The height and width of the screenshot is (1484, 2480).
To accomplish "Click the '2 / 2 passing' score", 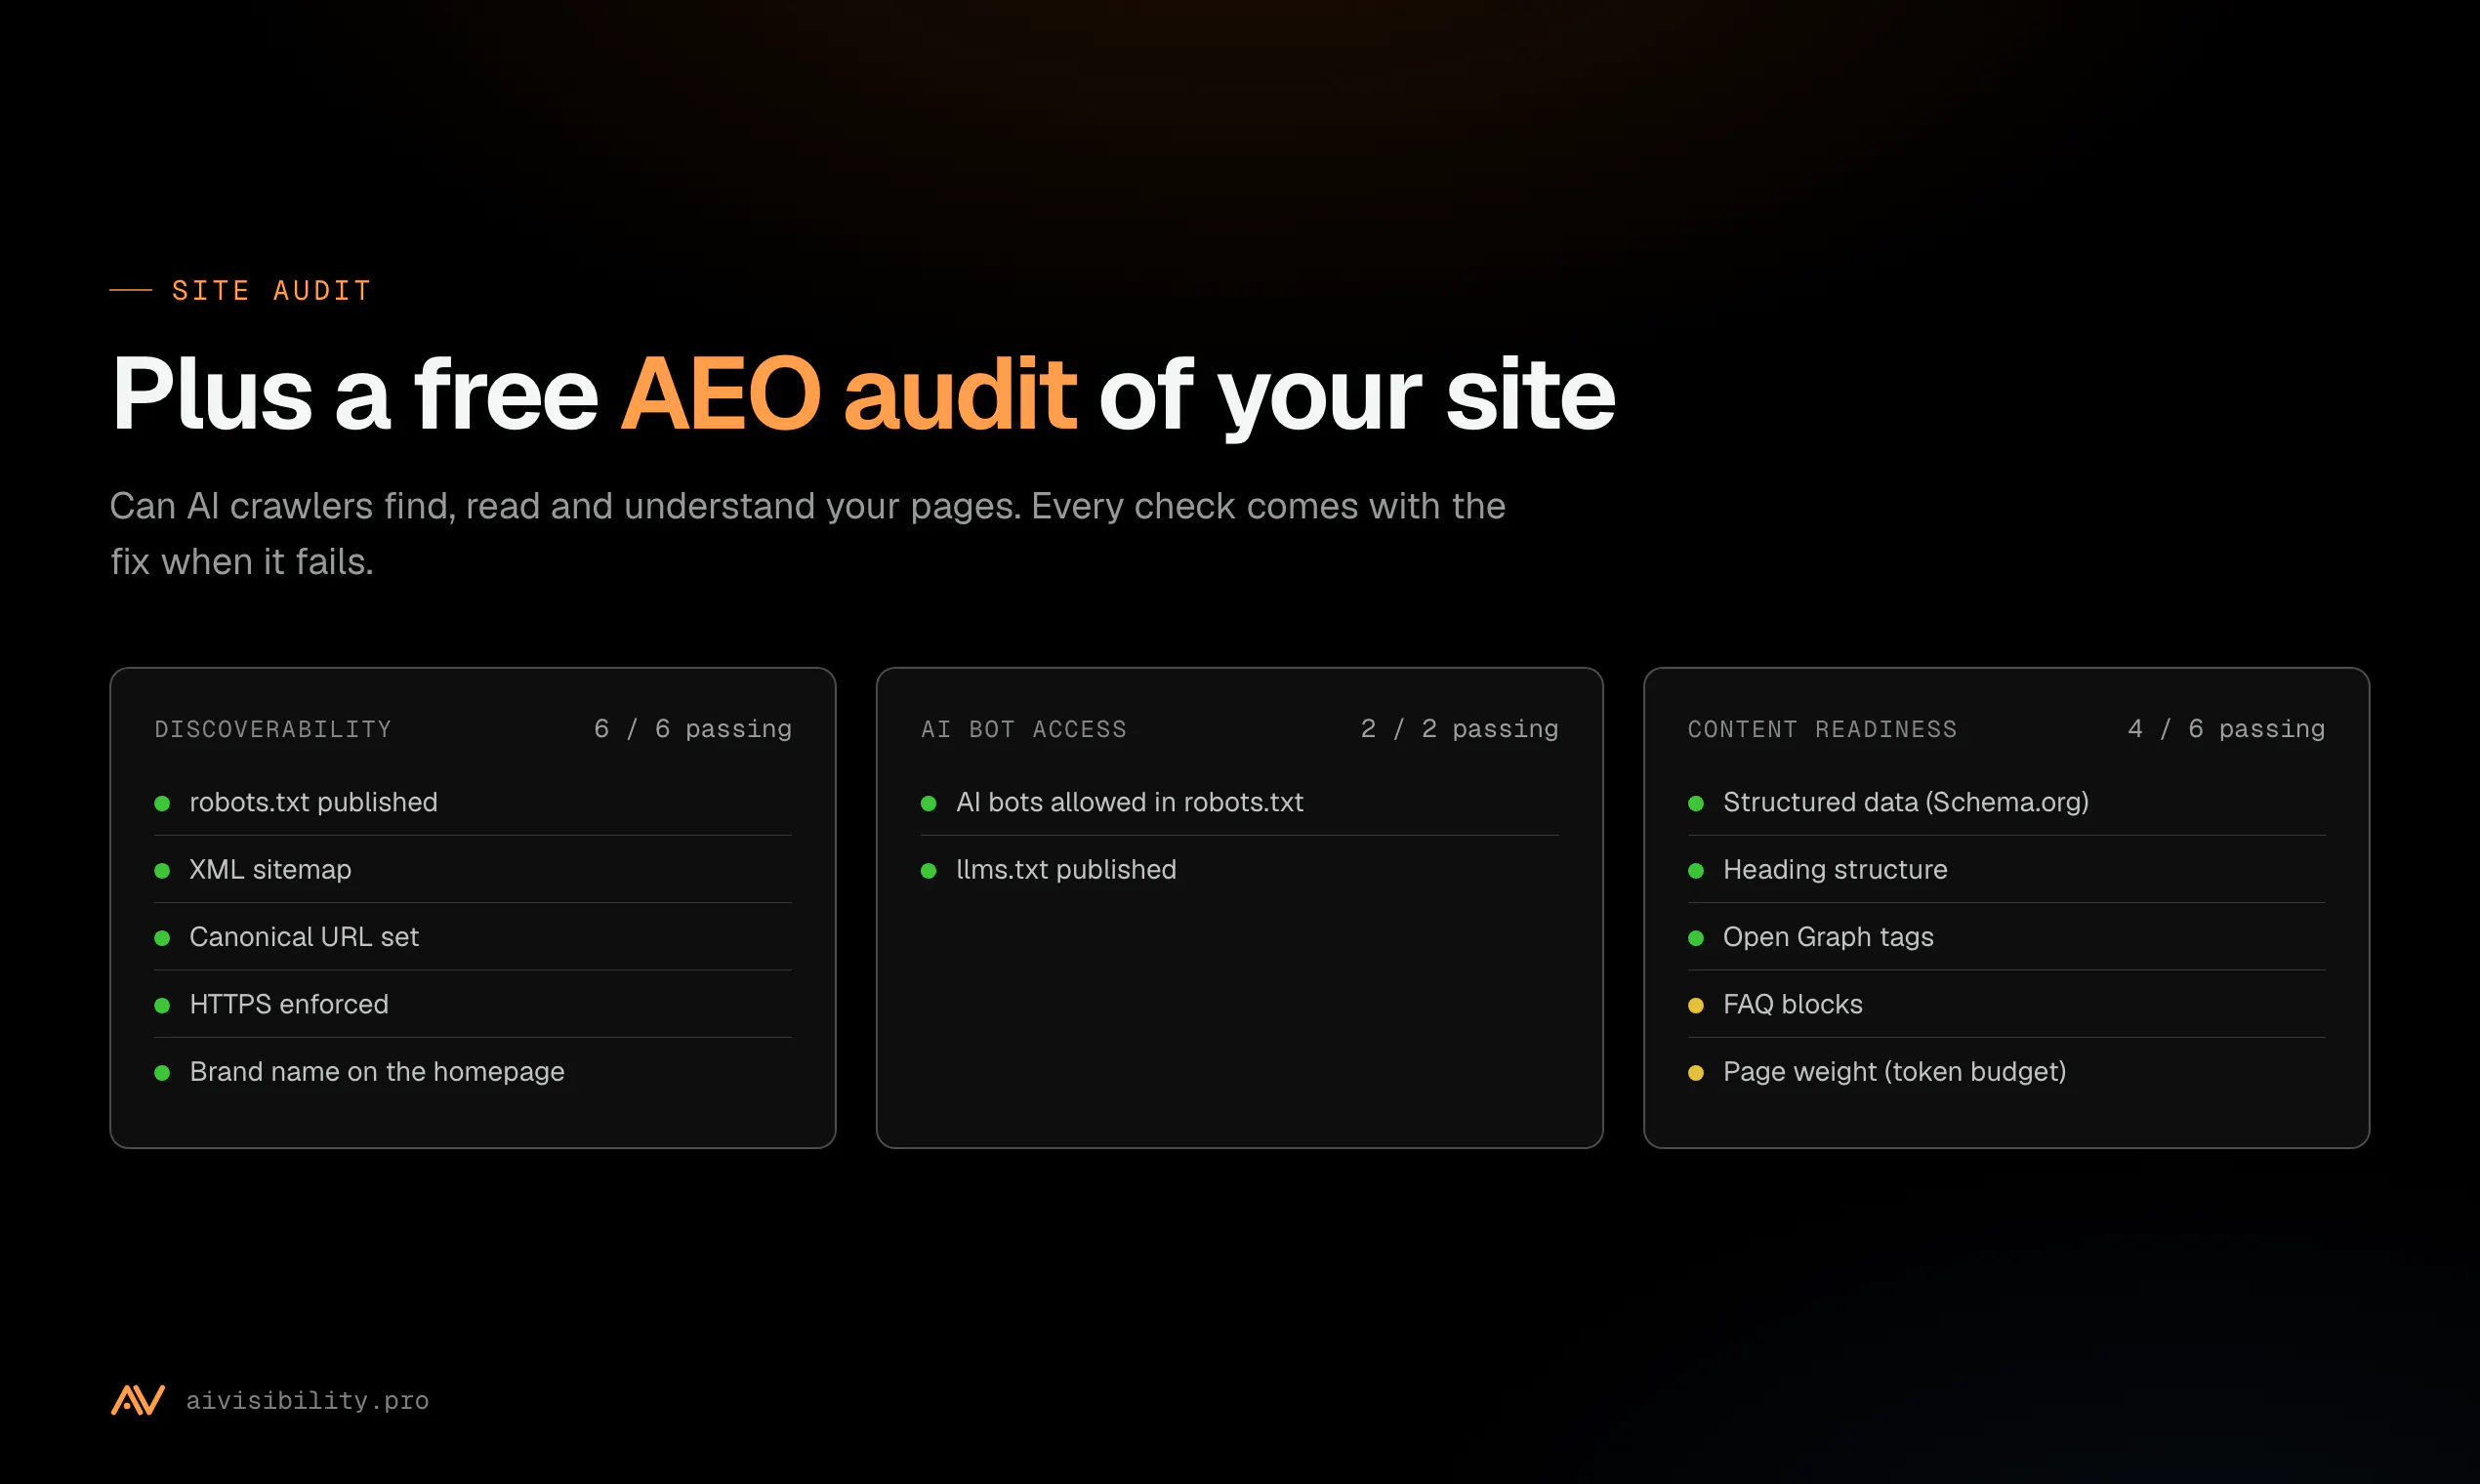I will pos(1459,729).
